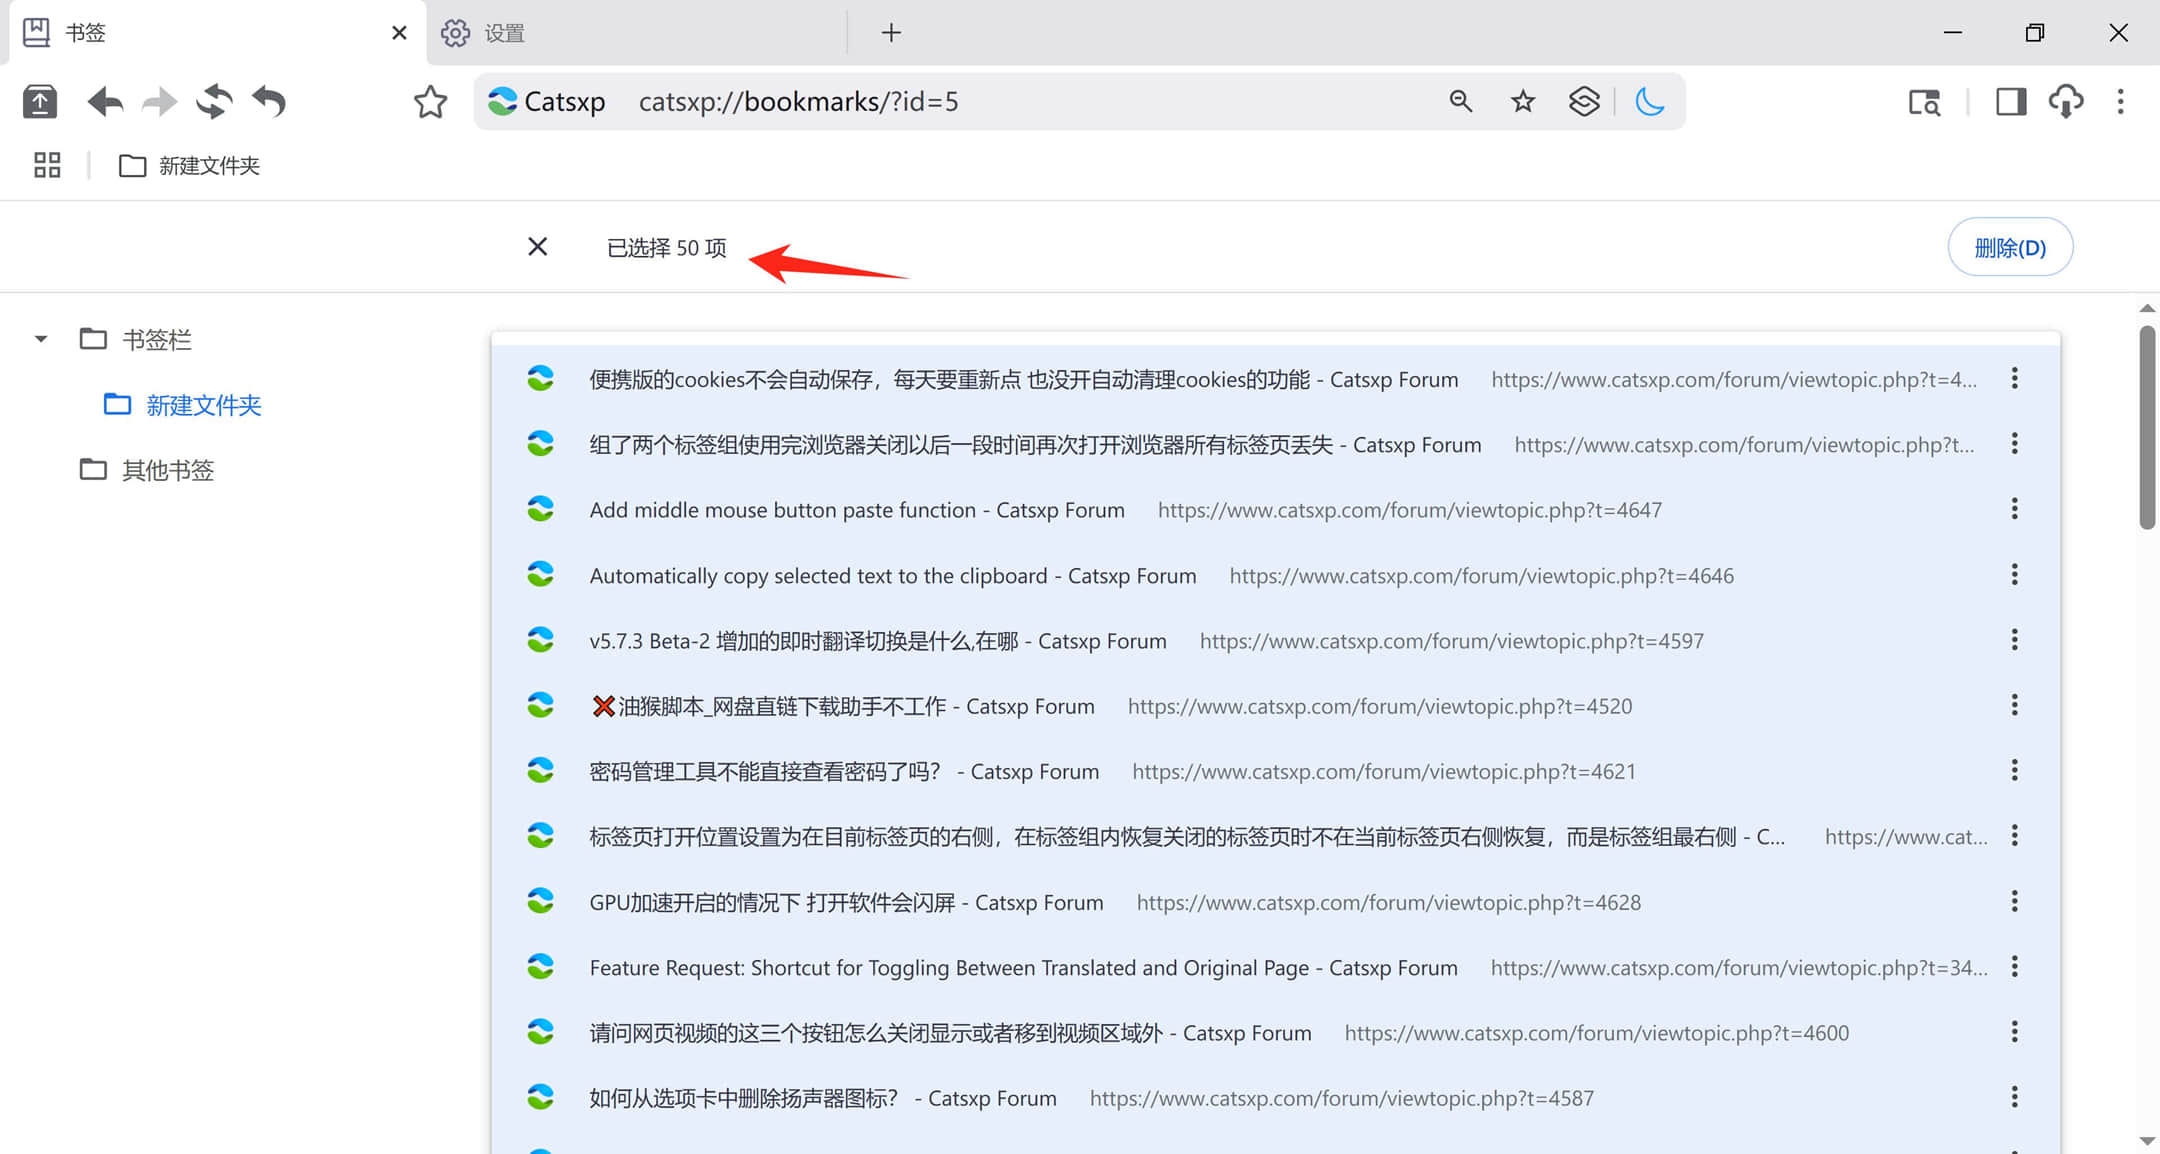Click the Catsxp logo in the address bar

(502, 101)
